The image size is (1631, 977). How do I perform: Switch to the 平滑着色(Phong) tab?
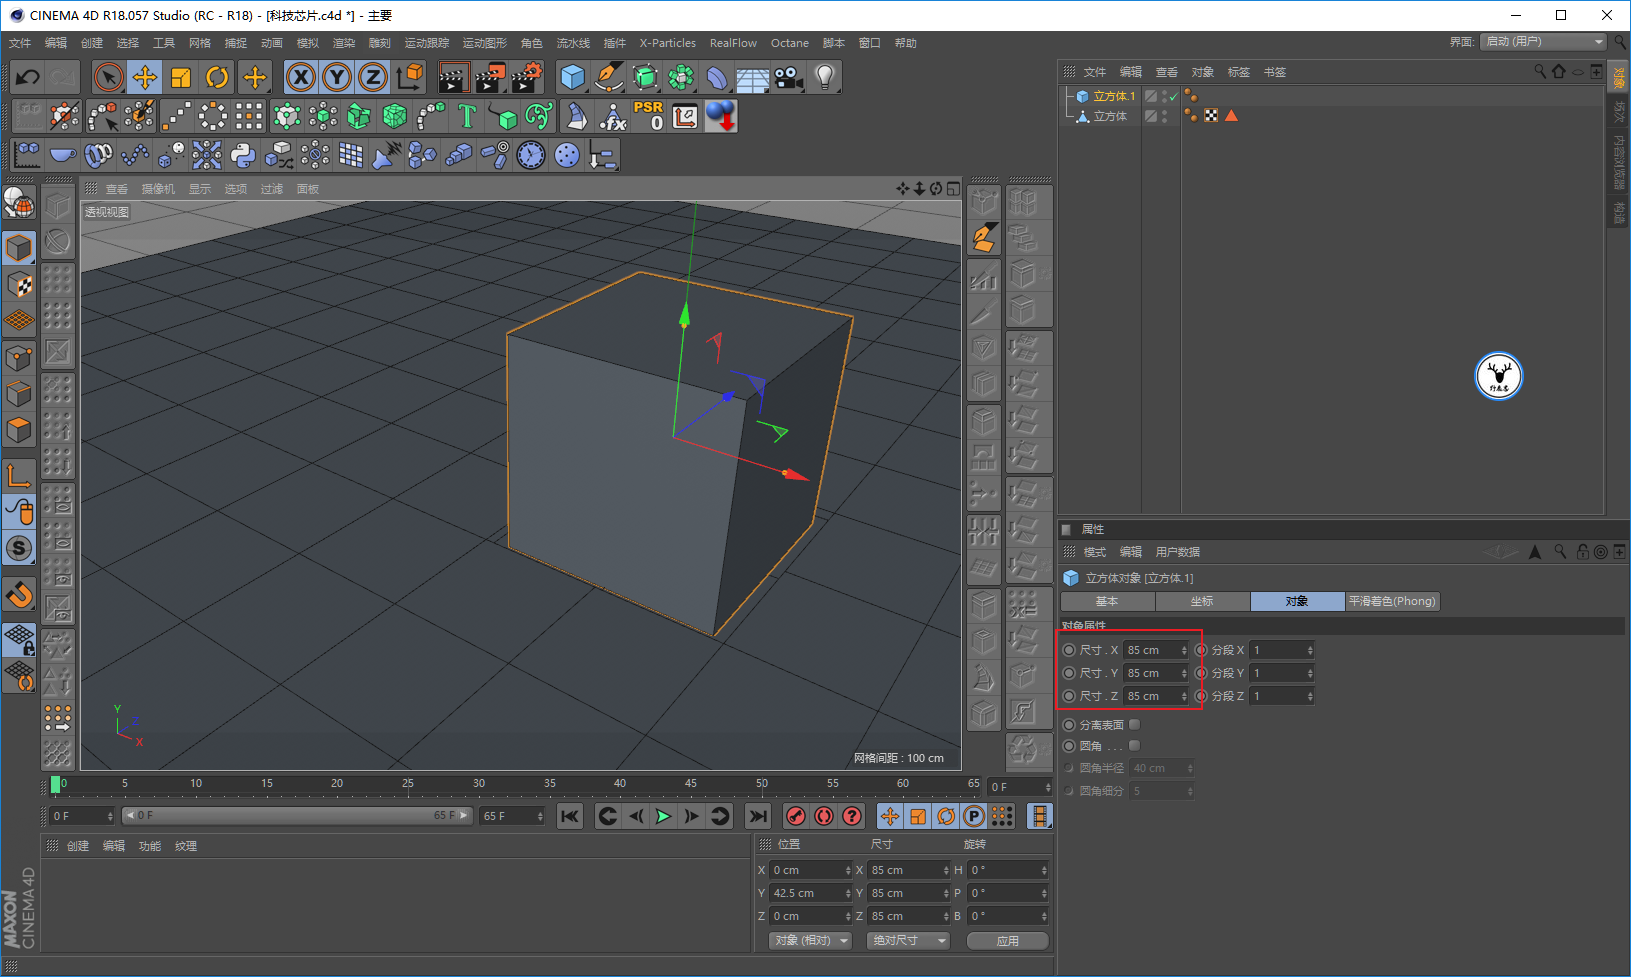(1392, 601)
